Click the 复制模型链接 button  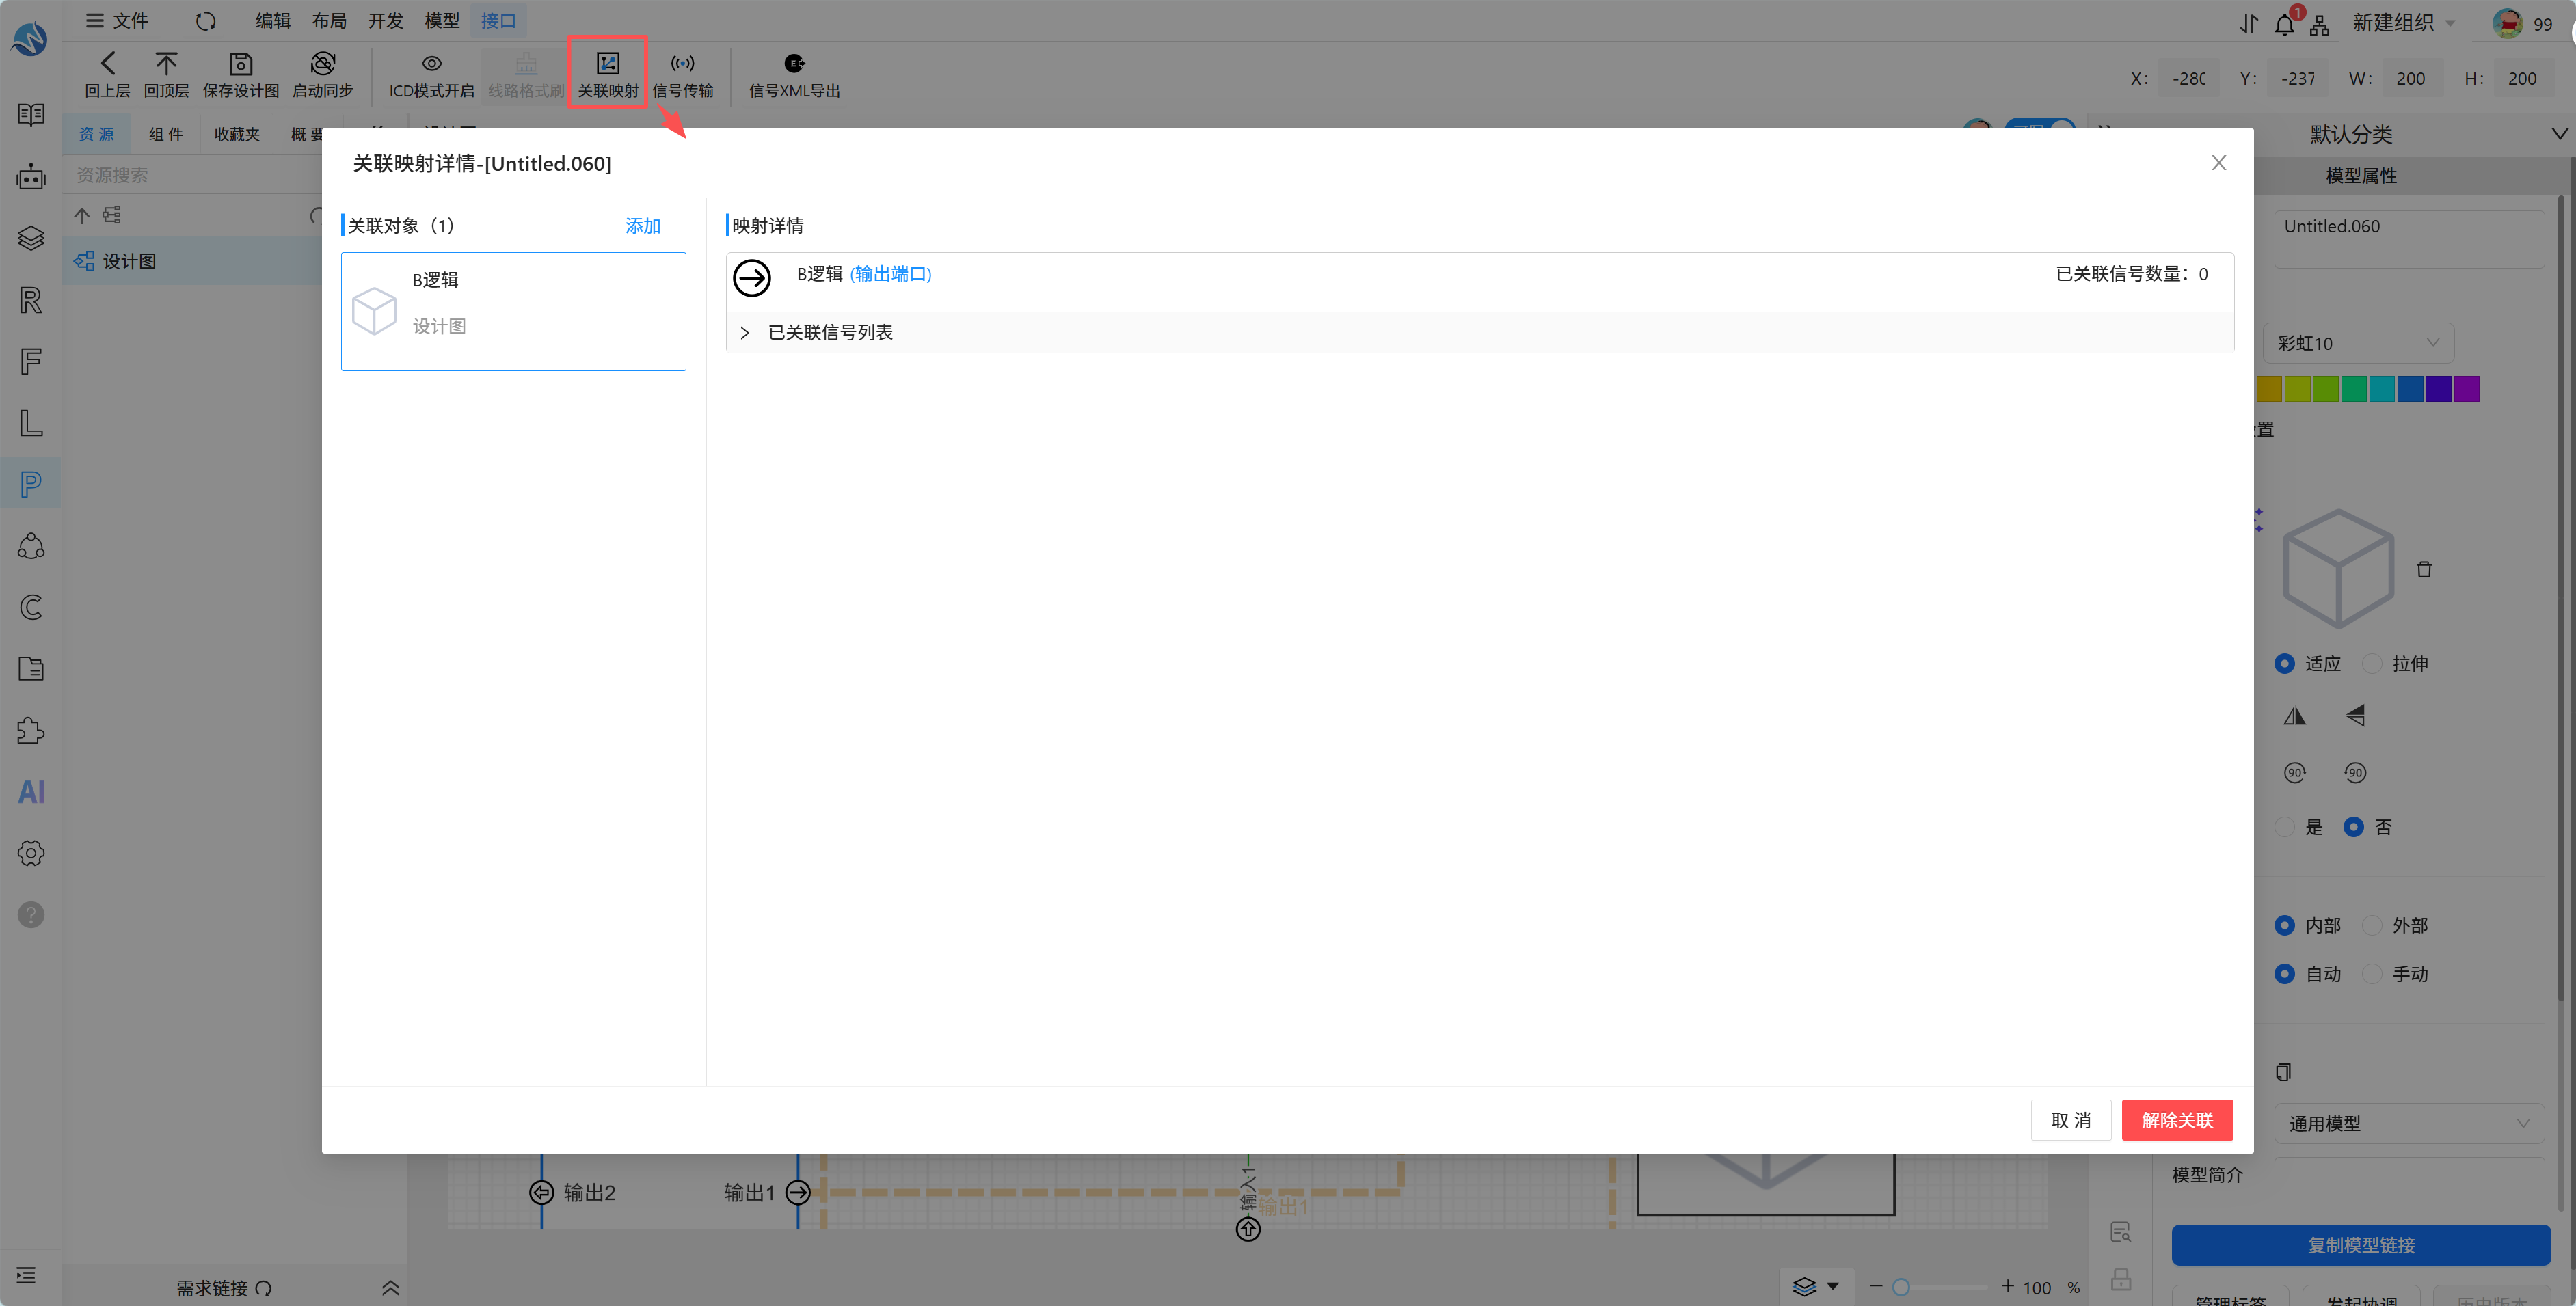coord(2360,1245)
